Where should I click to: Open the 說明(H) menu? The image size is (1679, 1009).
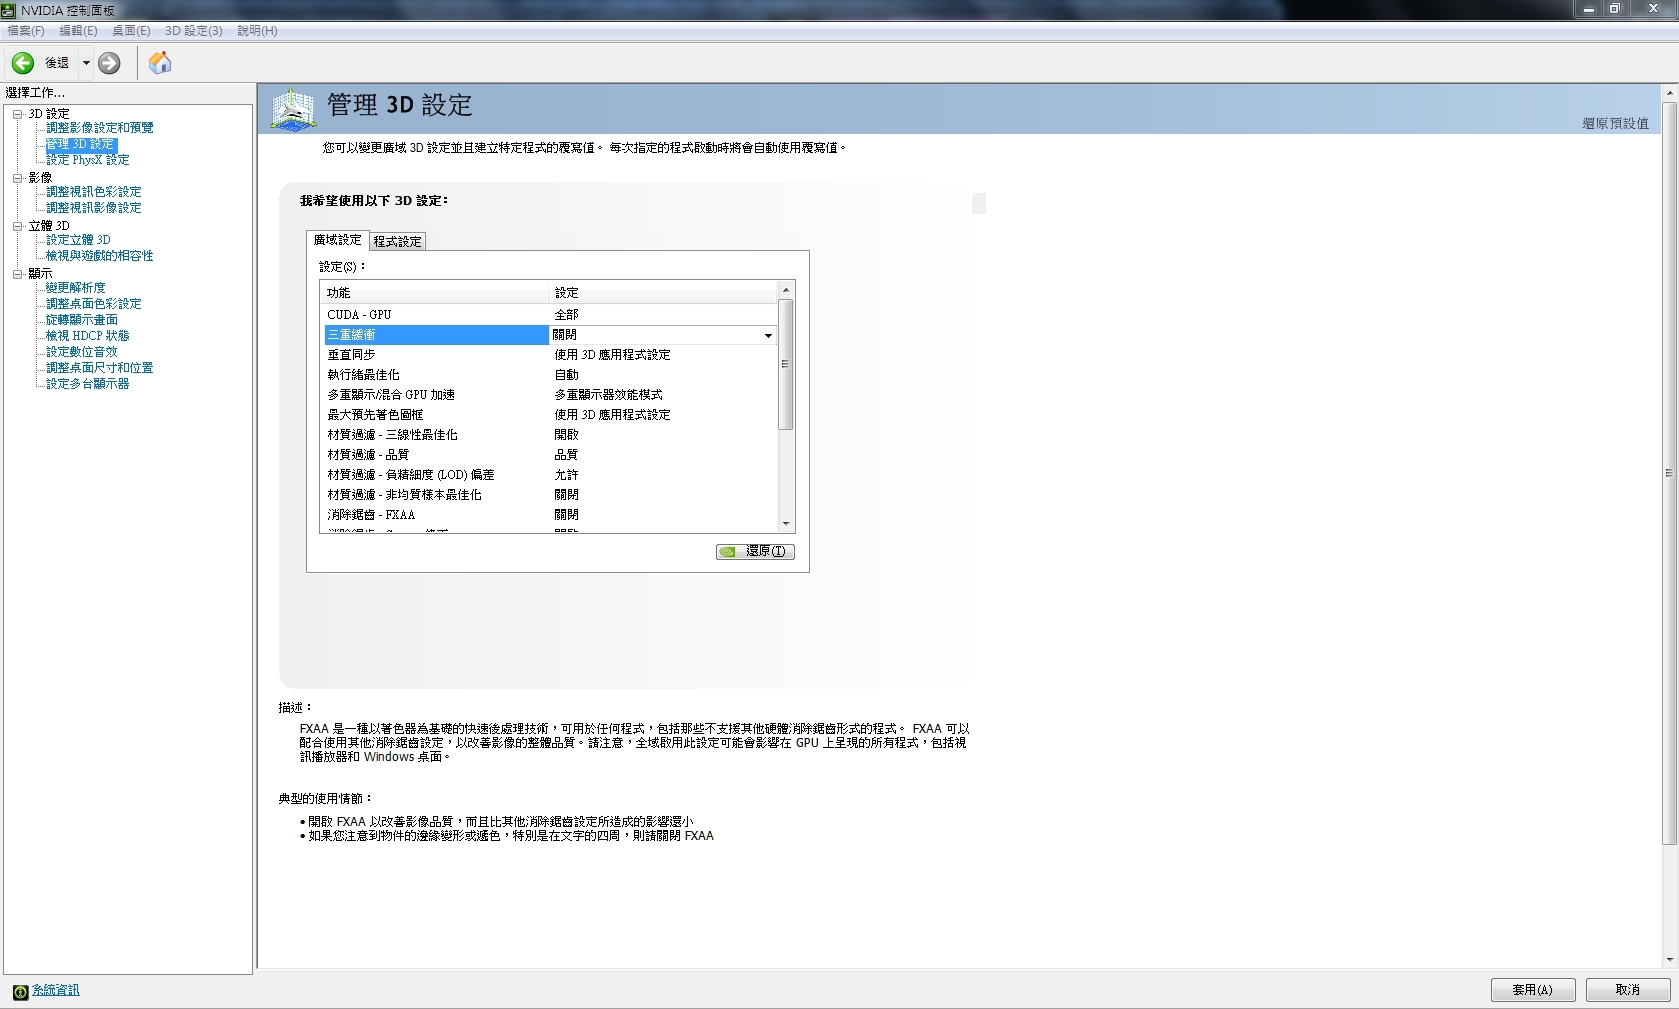[x=257, y=31]
